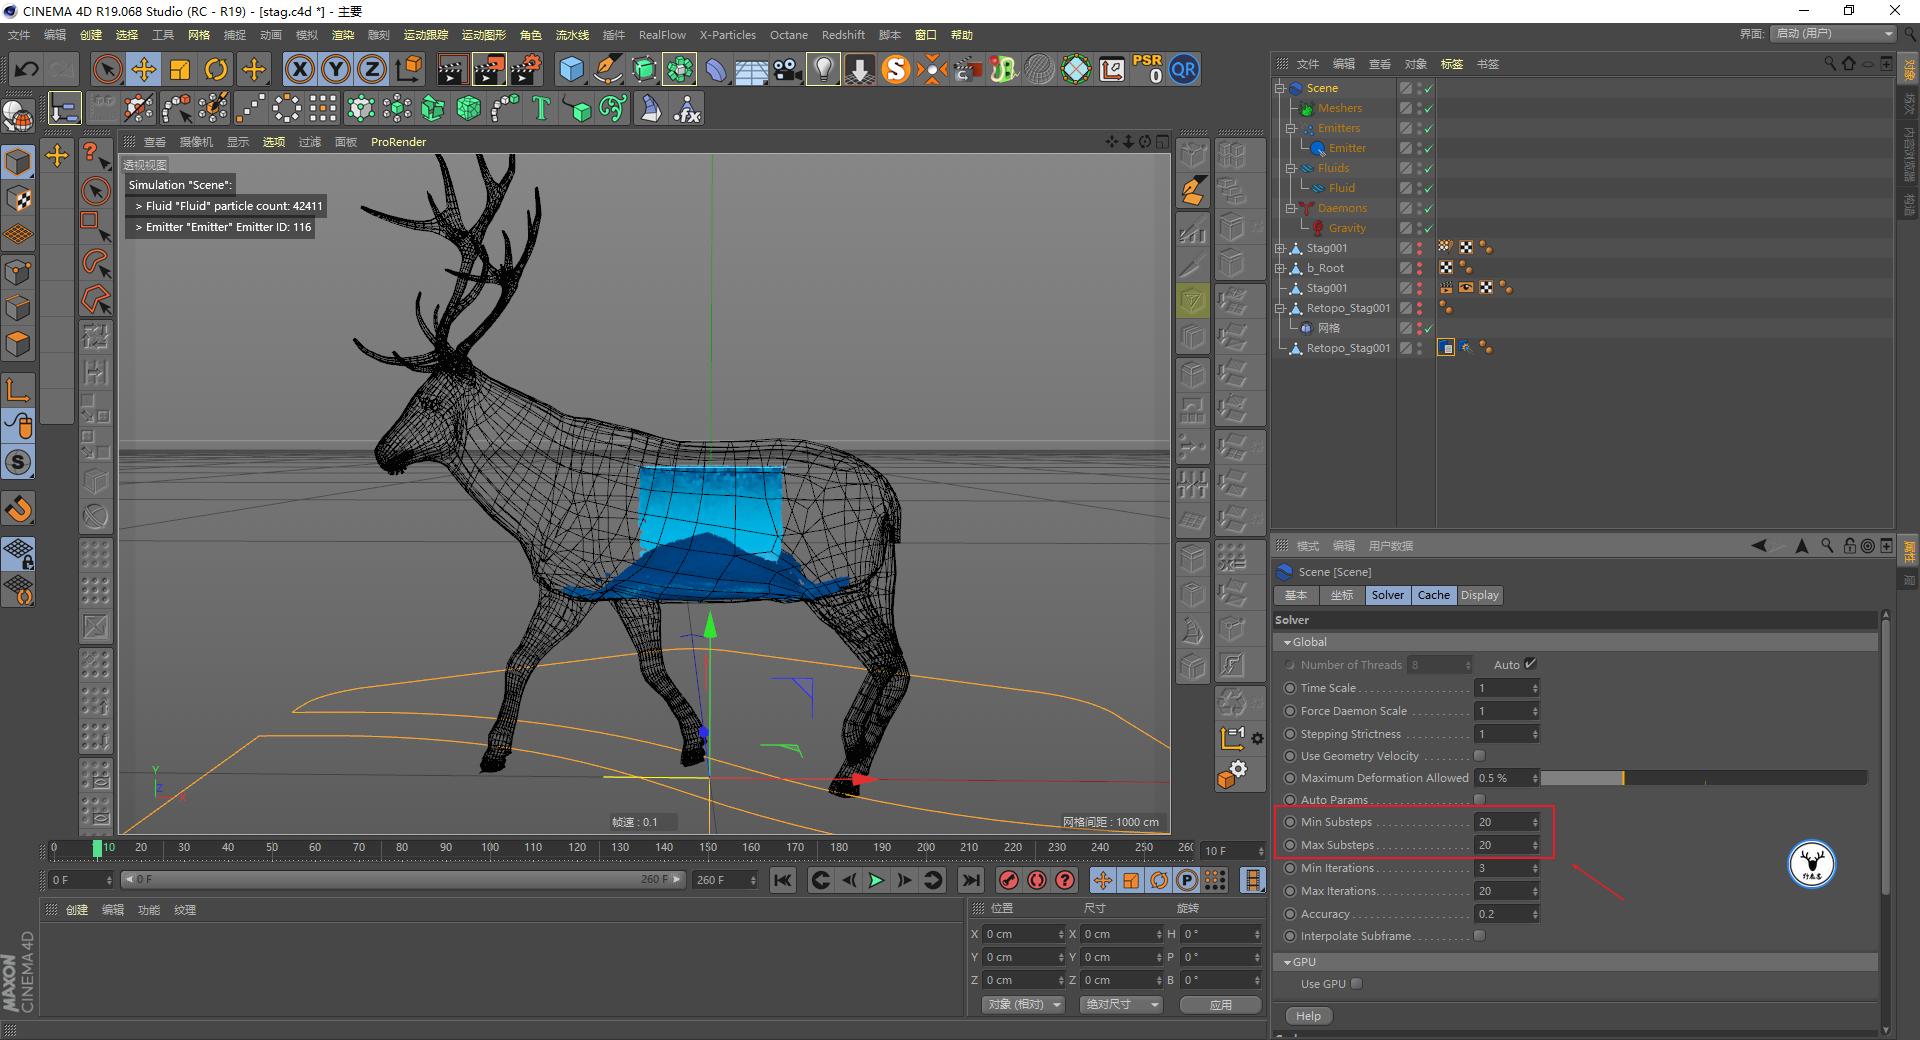The image size is (1920, 1040).
Task: Click the Light bulb object icon
Action: pos(822,69)
